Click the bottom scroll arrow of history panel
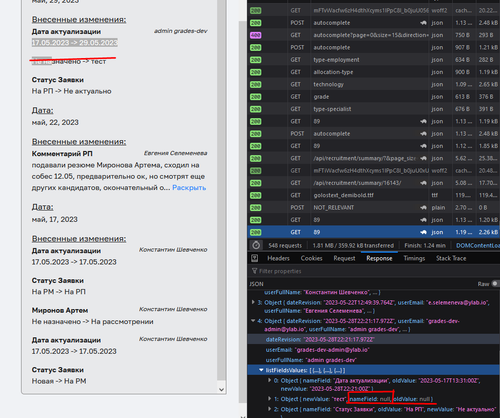 [221, 389]
